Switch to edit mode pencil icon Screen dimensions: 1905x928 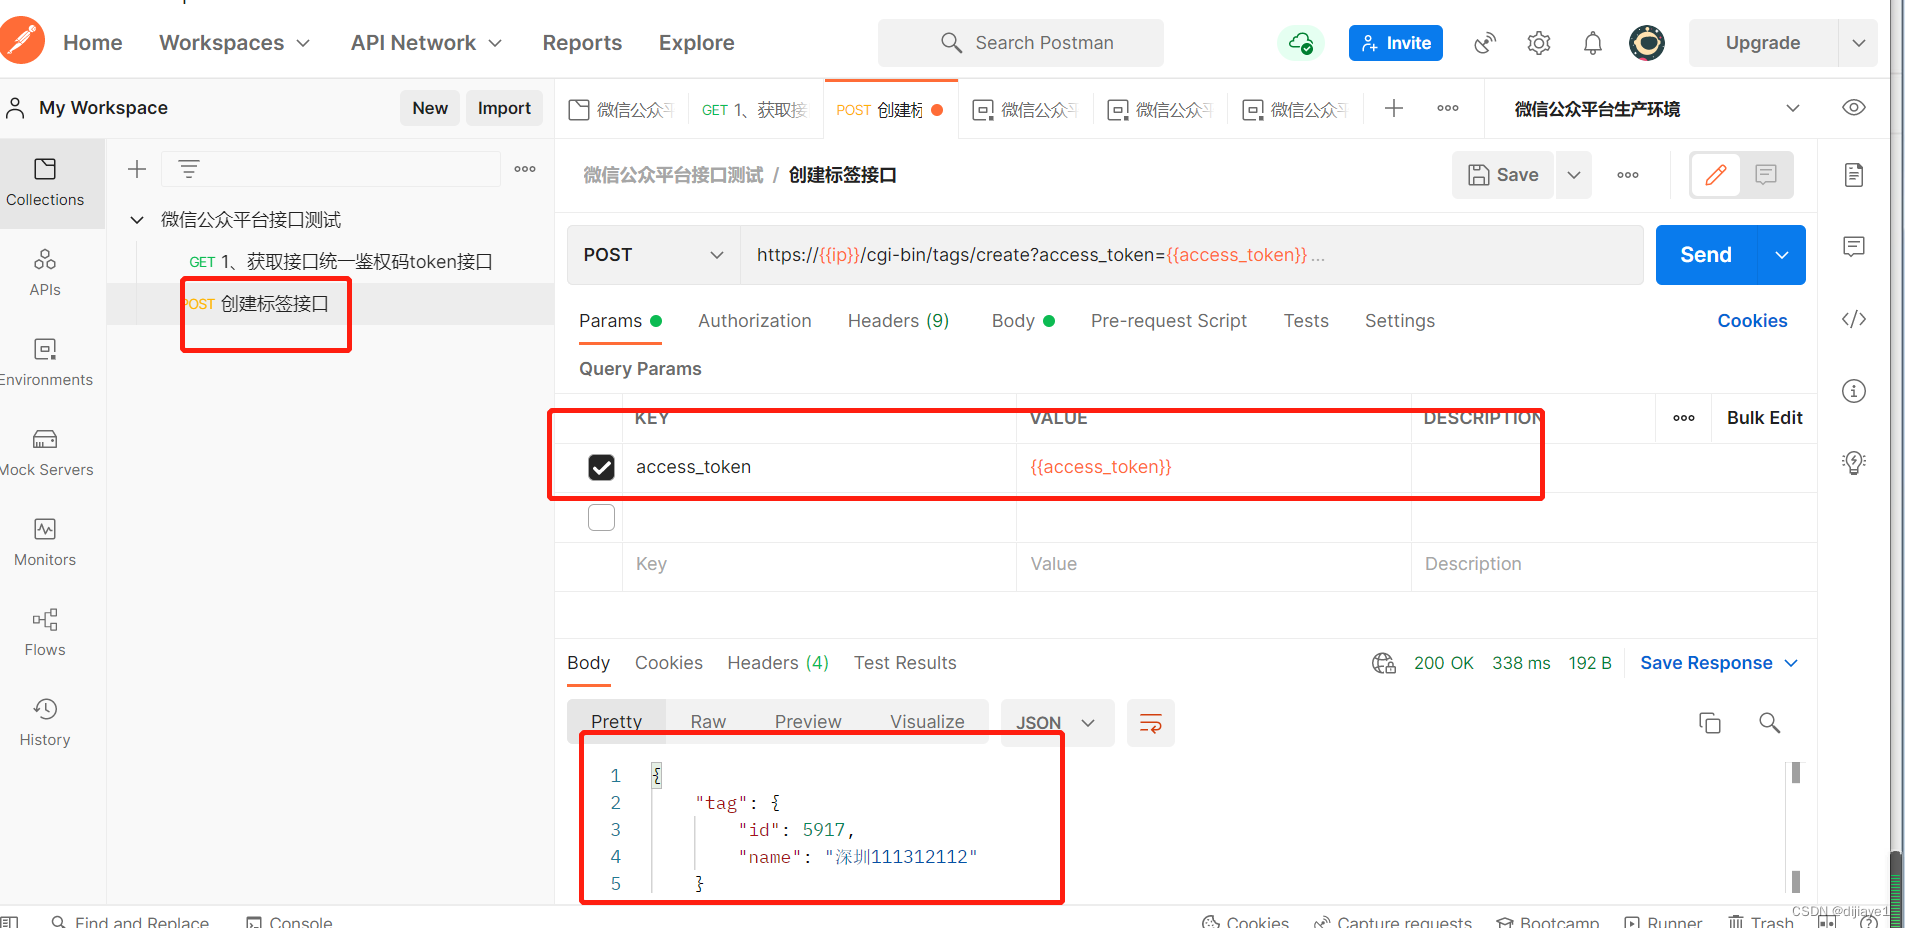1716,175
